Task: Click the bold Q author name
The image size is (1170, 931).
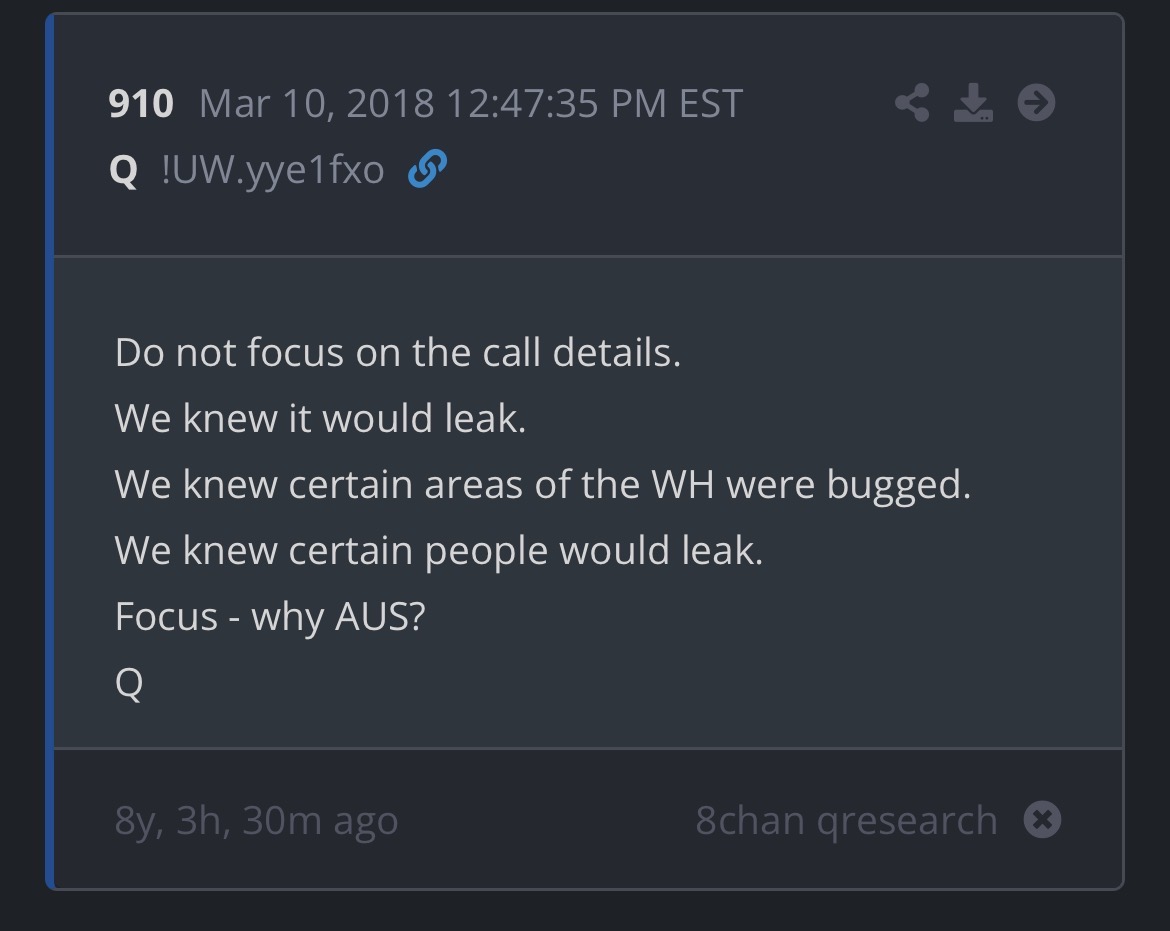Action: coord(123,170)
